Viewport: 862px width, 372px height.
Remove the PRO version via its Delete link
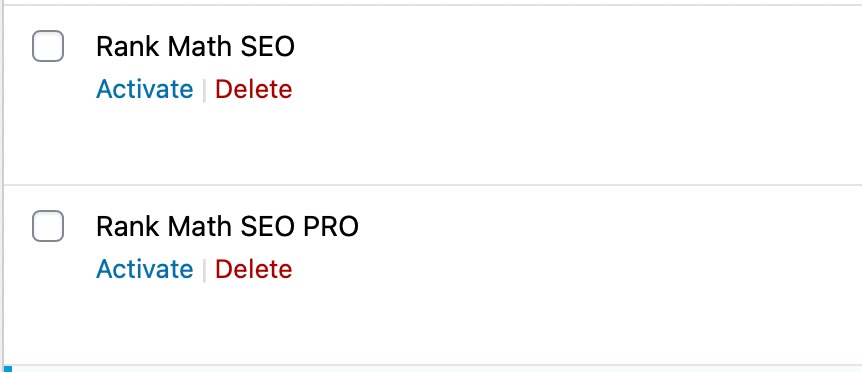253,269
